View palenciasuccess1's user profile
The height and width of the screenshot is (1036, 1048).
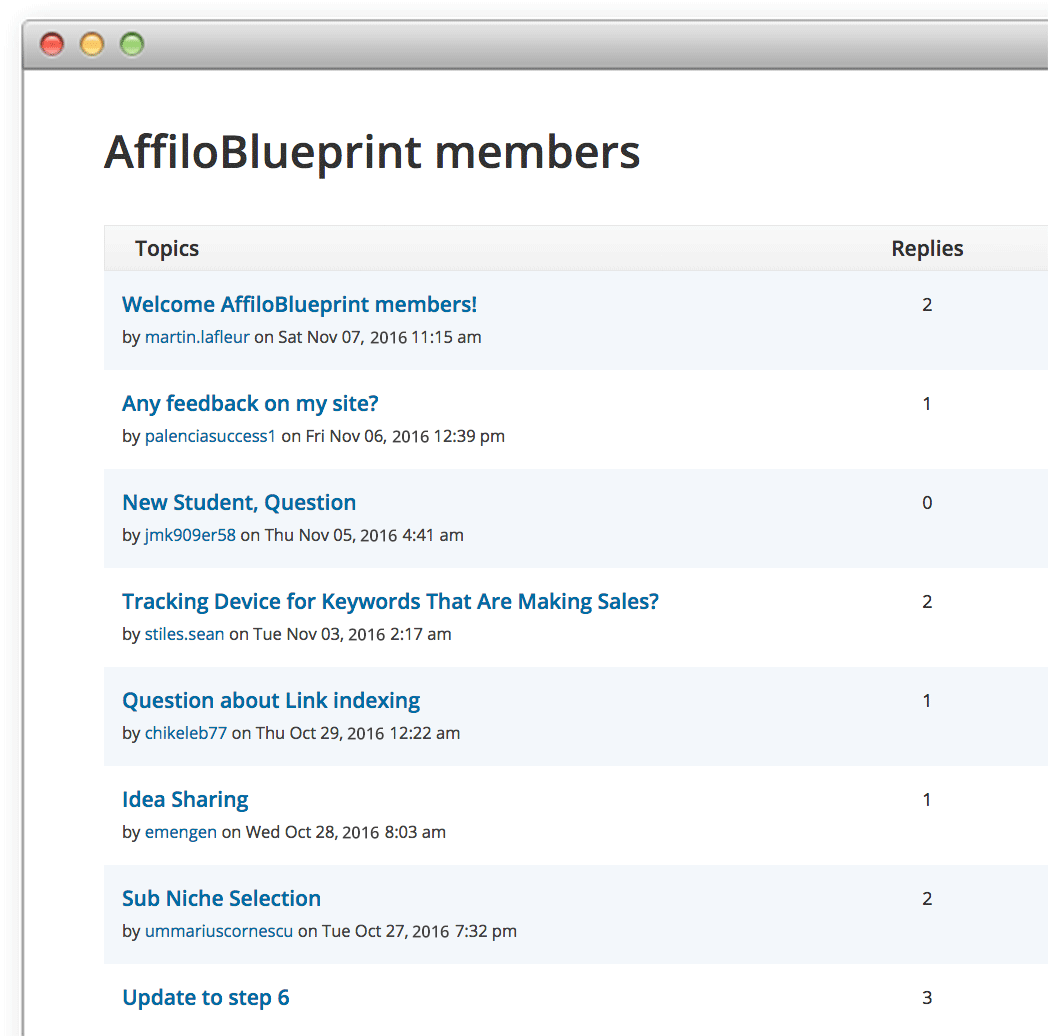(210, 436)
